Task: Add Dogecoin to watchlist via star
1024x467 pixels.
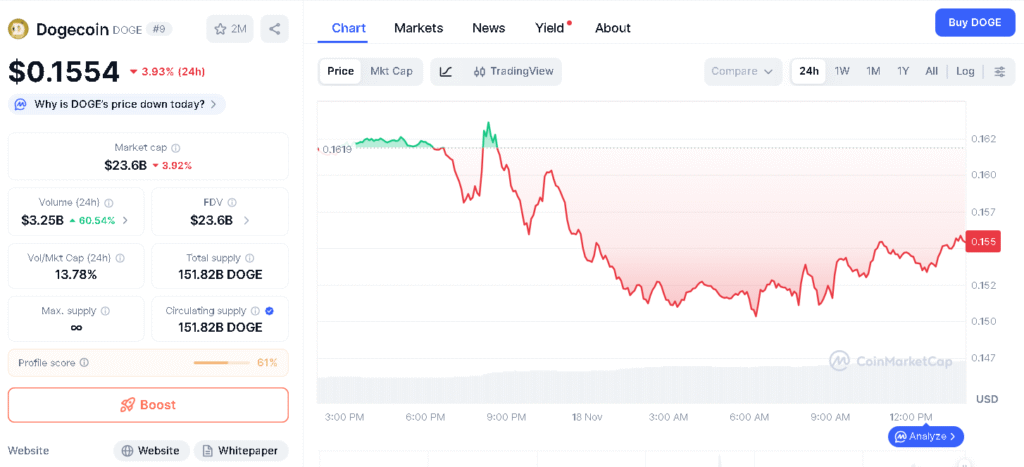Action: (230, 29)
